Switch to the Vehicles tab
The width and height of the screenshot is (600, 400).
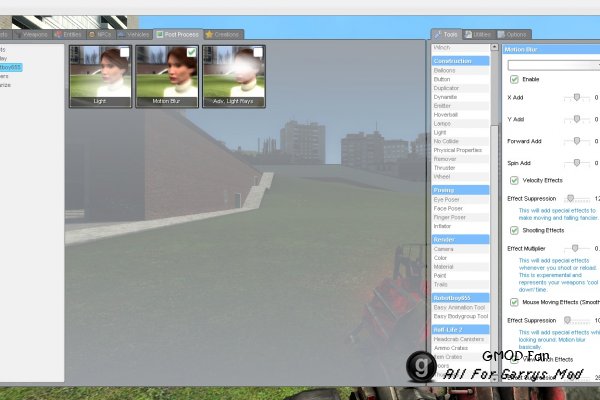click(134, 34)
